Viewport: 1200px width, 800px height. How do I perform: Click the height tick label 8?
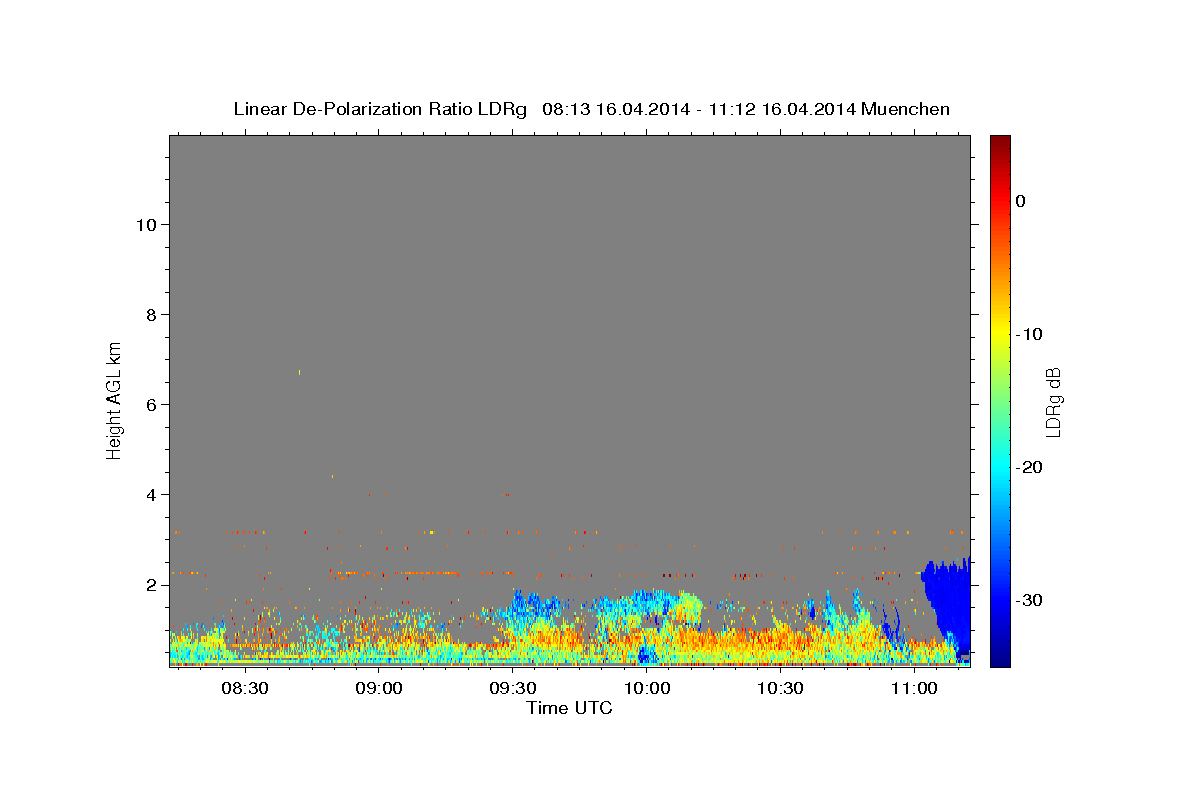tap(152, 315)
